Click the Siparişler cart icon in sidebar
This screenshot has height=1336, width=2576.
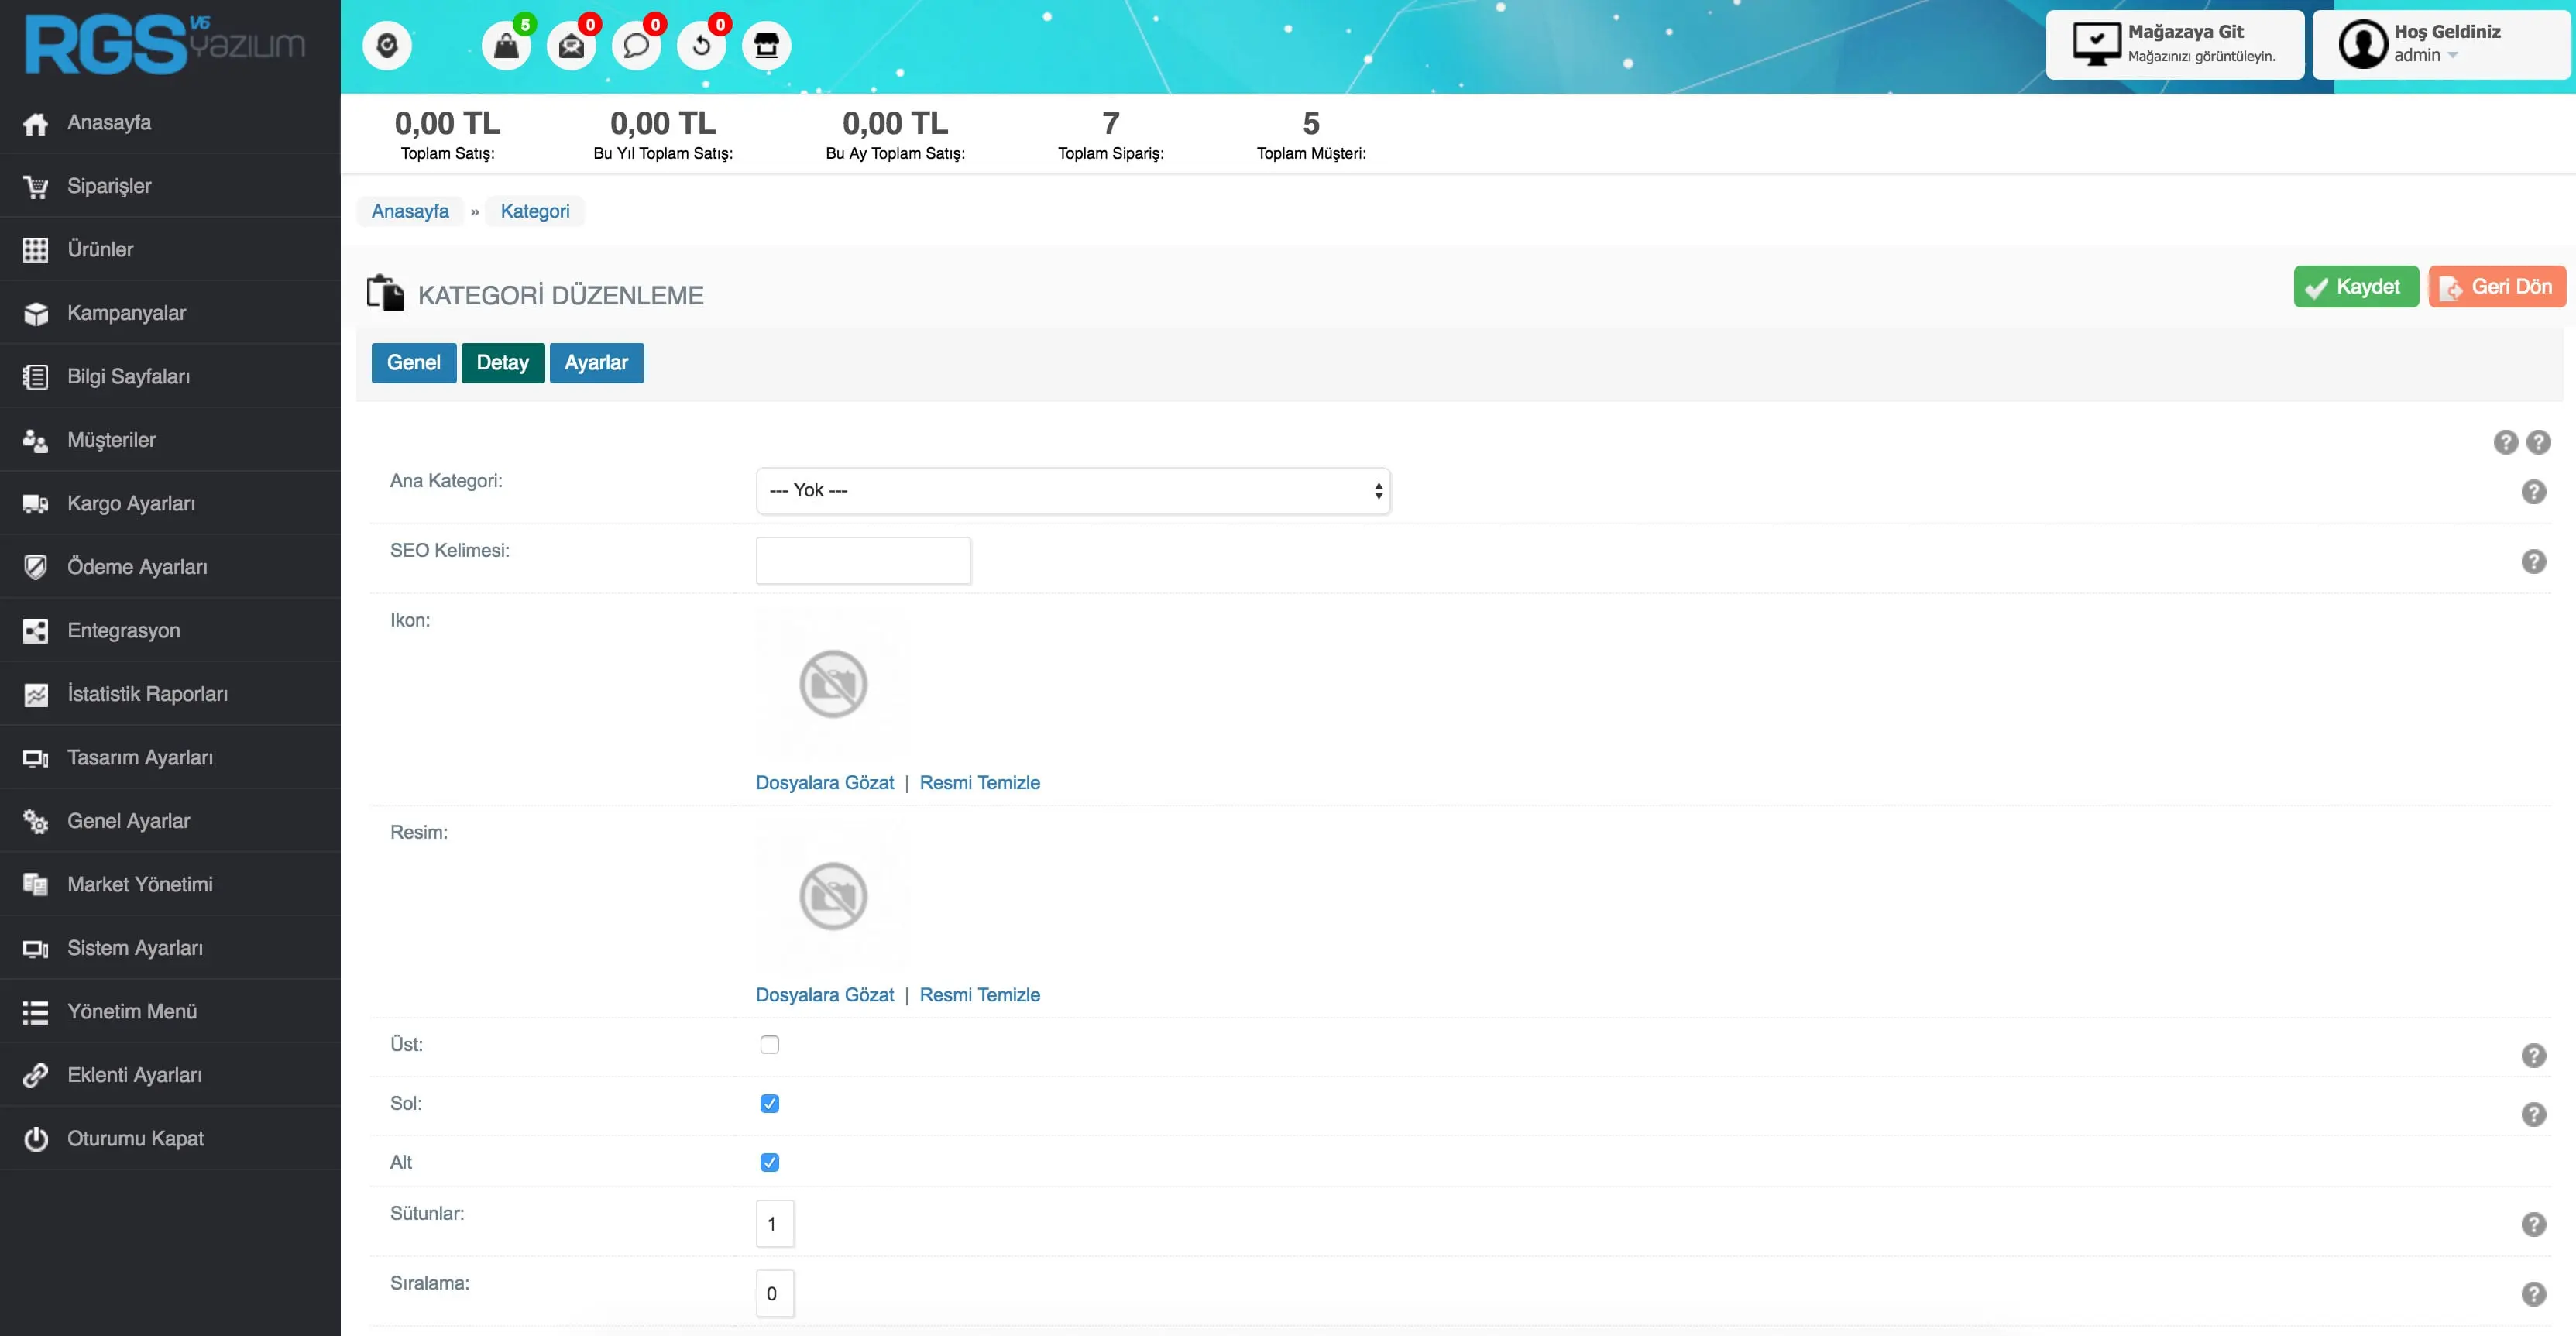(x=36, y=186)
